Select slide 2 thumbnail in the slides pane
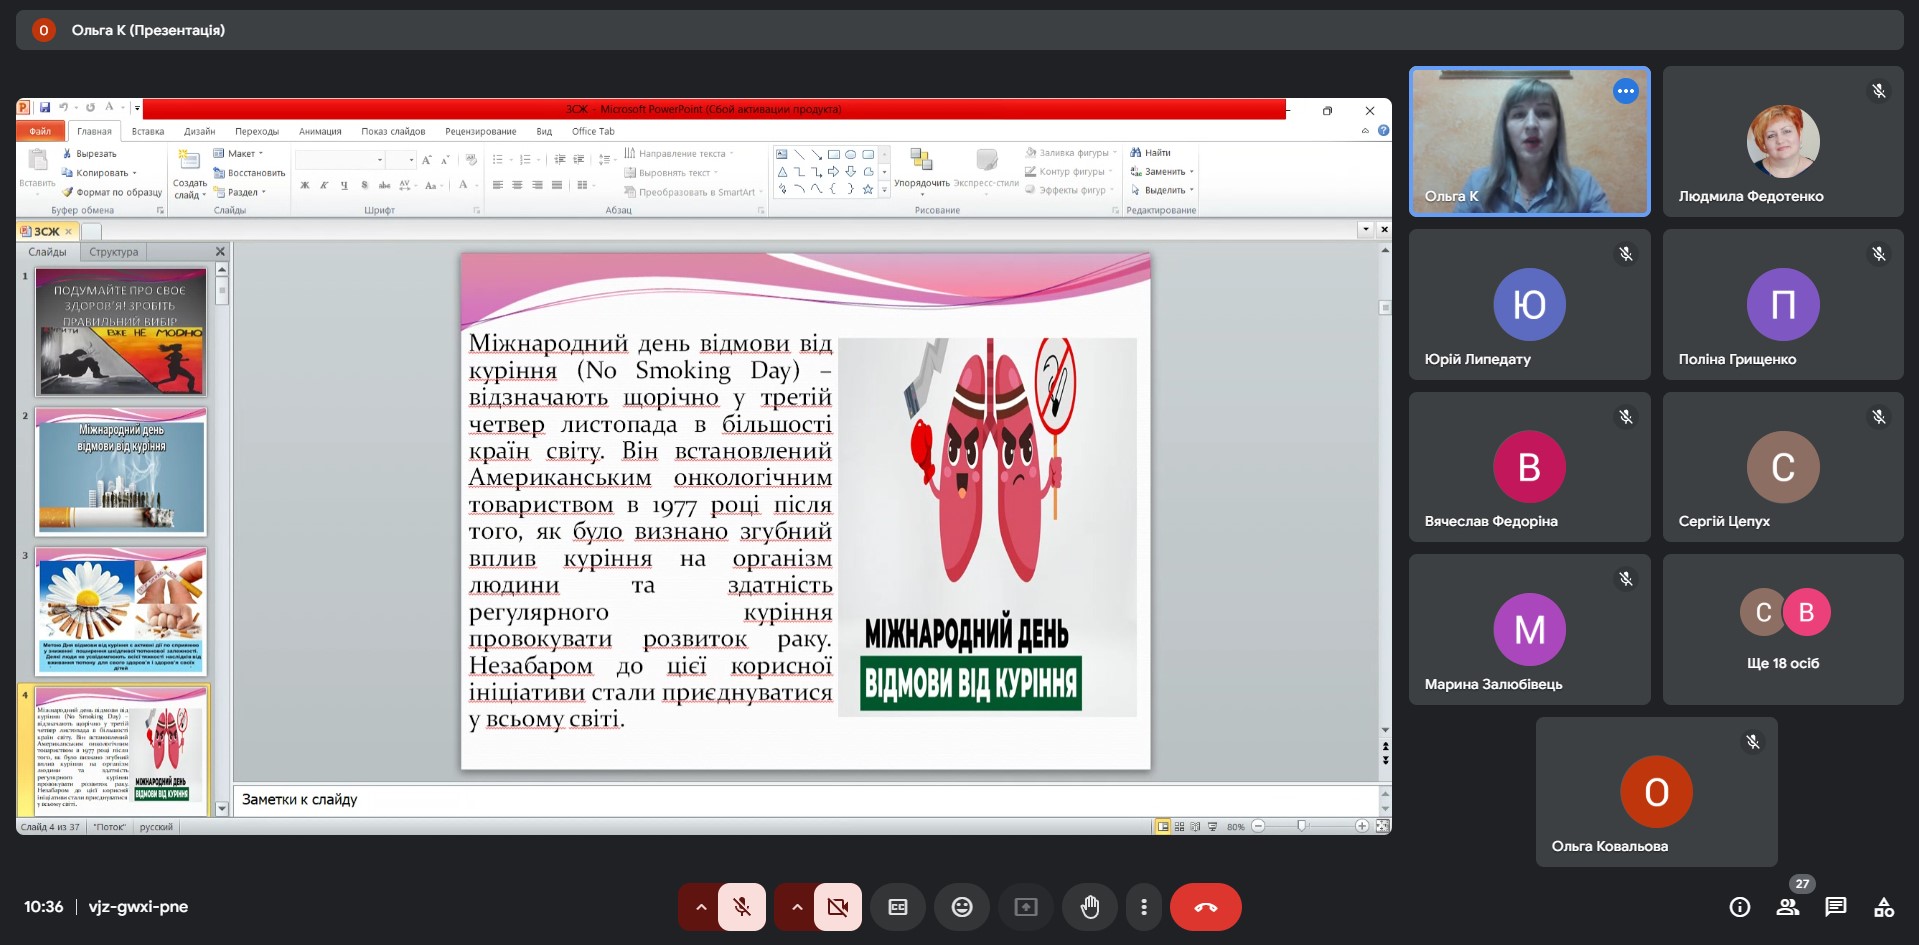The width and height of the screenshot is (1919, 945). (121, 471)
